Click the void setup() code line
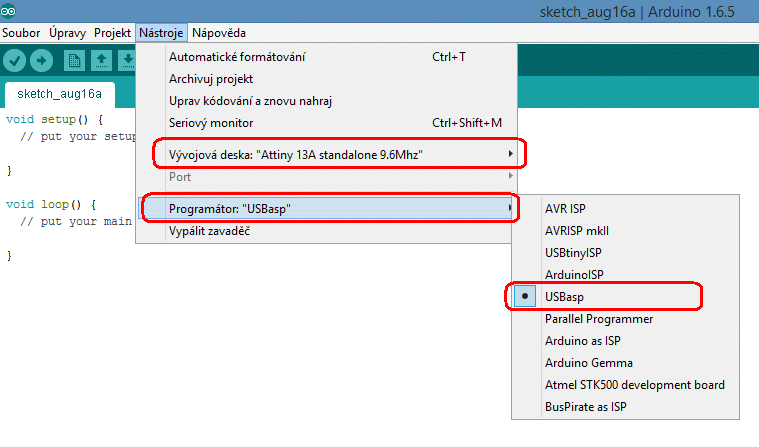Viewport: 759px width, 447px height. (55, 120)
